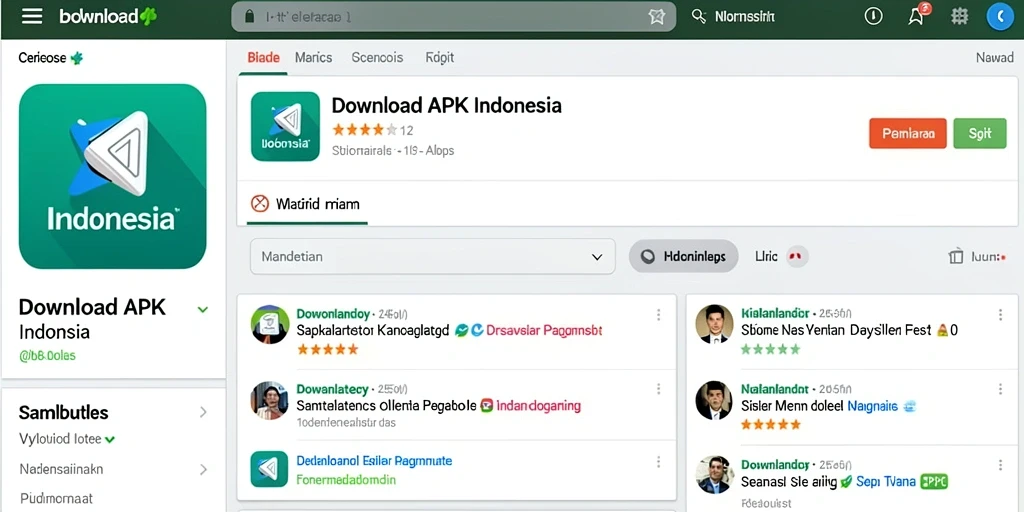This screenshot has height=512, width=1024.
Task: Click the app icon beside Dedanloanol Esilar Pagmnuate
Action: tap(269, 469)
